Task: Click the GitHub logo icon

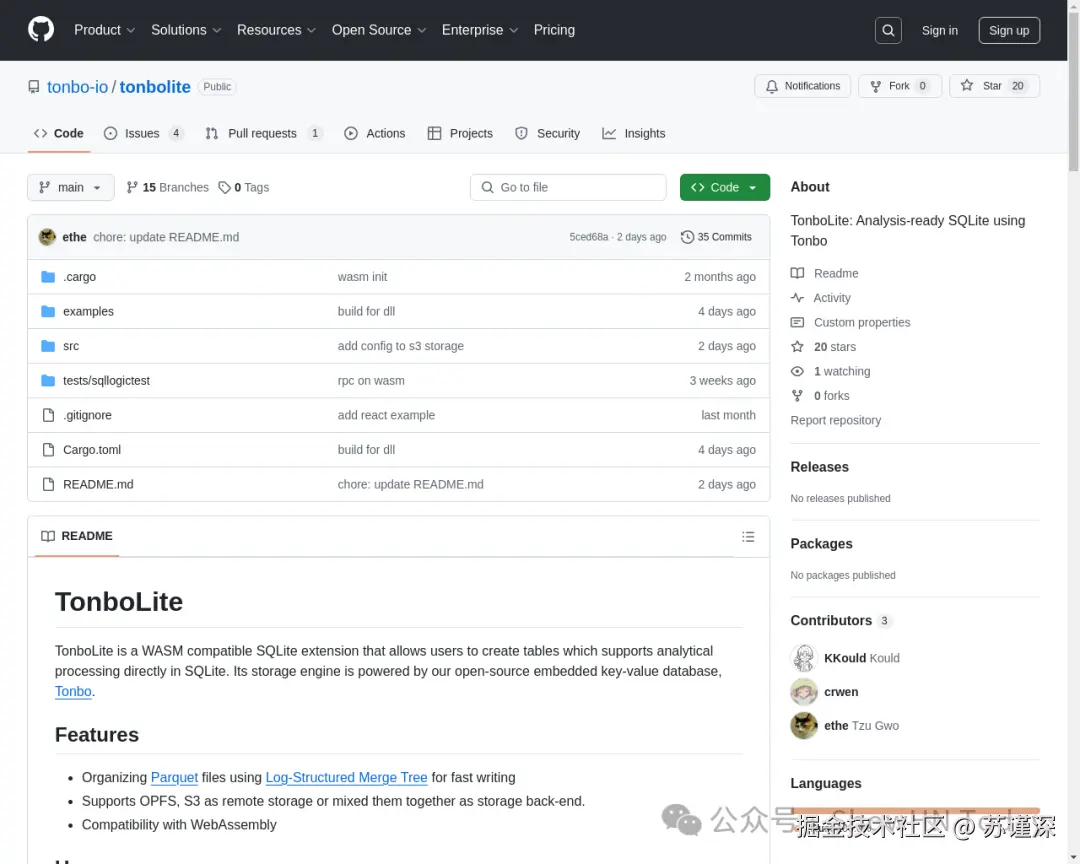Action: (41, 30)
